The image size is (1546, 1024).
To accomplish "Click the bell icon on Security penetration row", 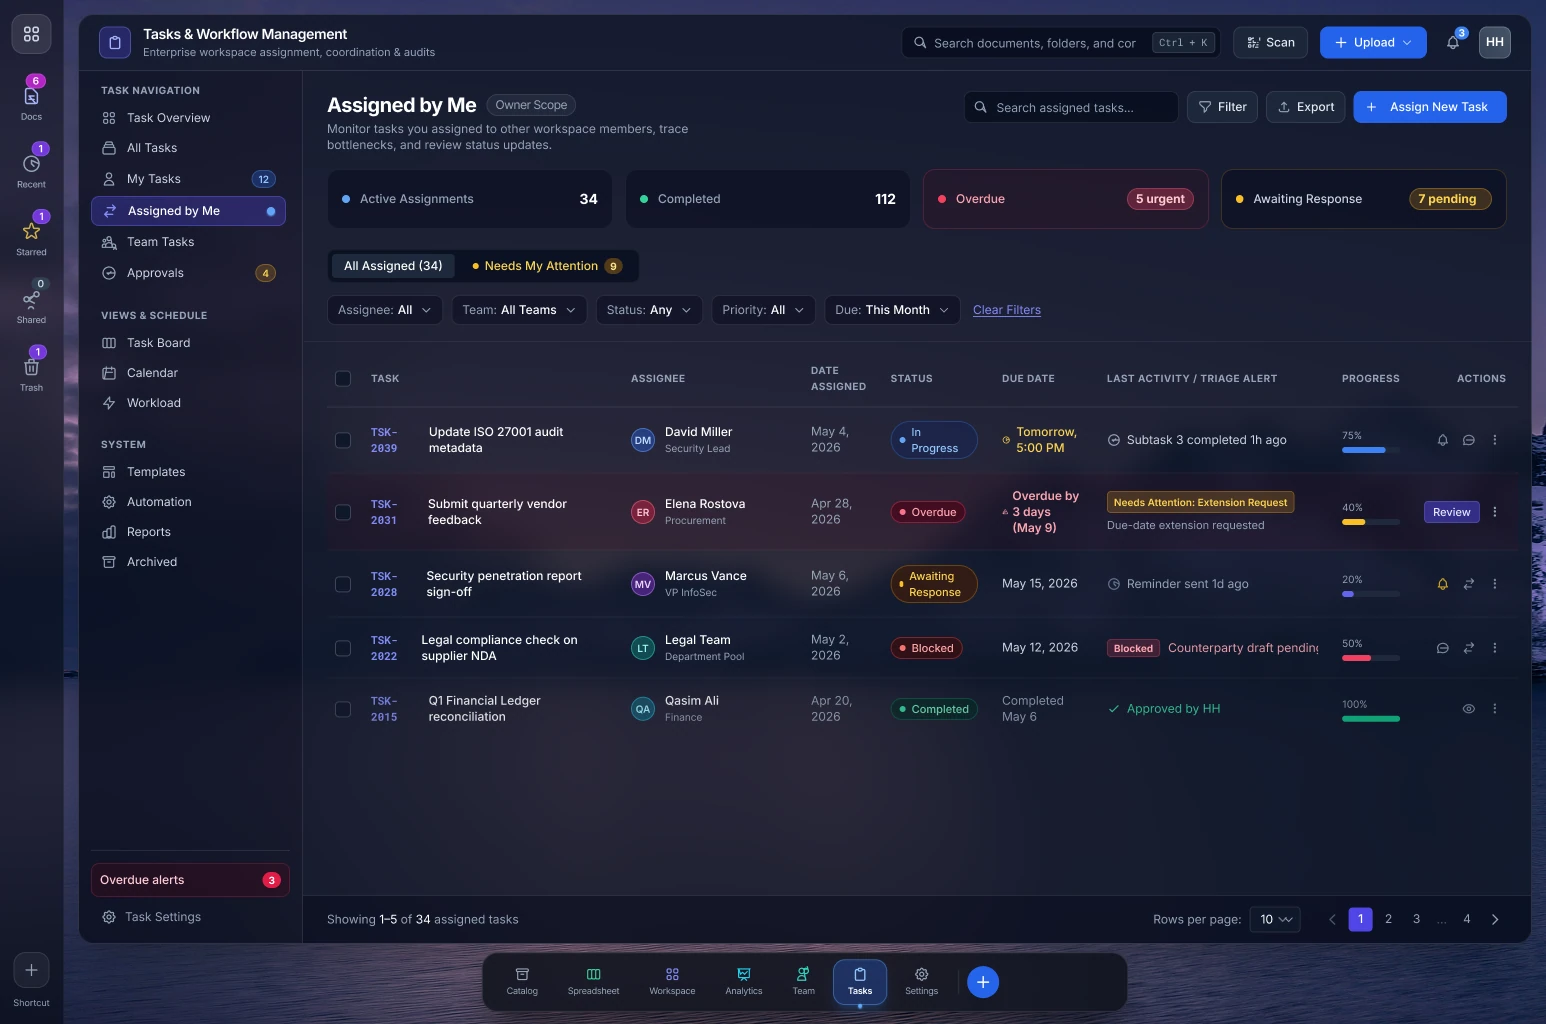I will coord(1443,584).
